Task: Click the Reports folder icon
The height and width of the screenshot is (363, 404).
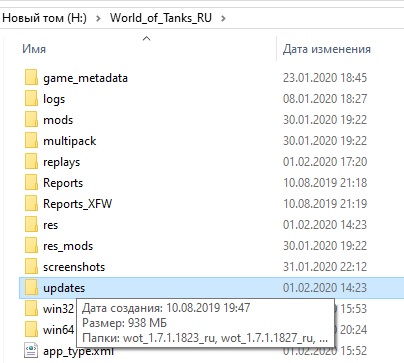Action: pos(31,183)
